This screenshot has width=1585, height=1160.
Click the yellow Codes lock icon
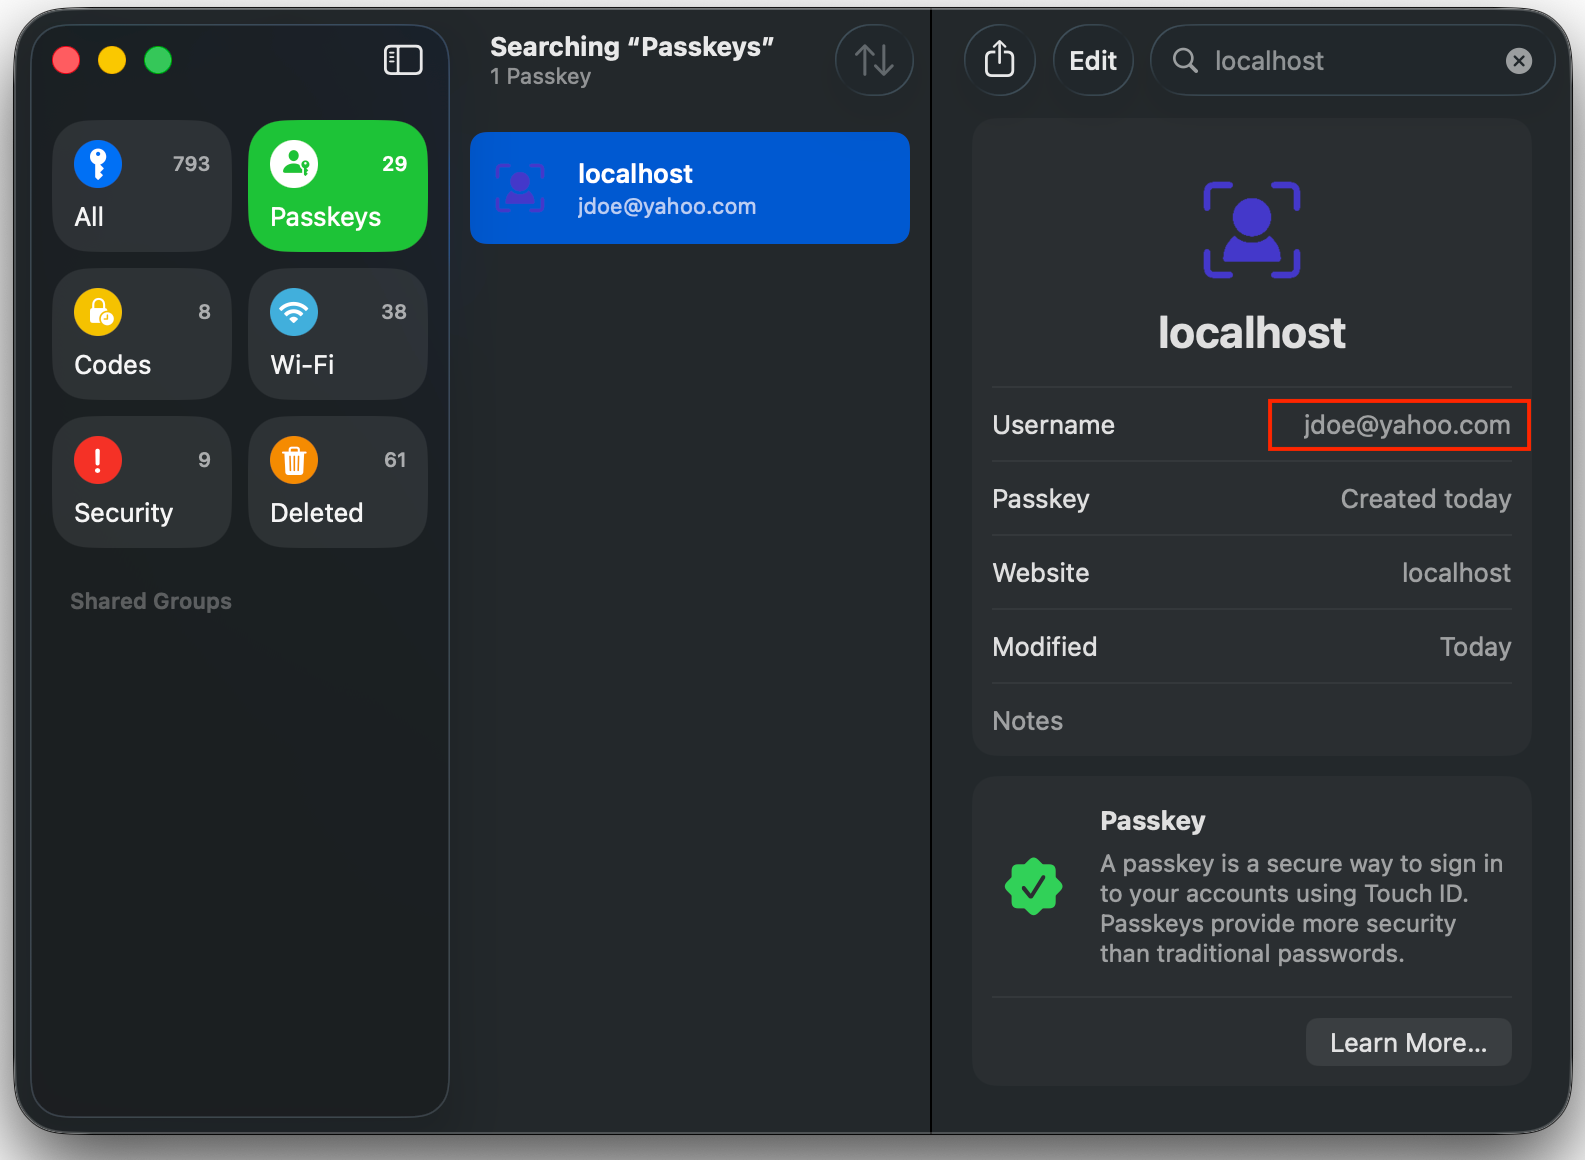point(98,312)
